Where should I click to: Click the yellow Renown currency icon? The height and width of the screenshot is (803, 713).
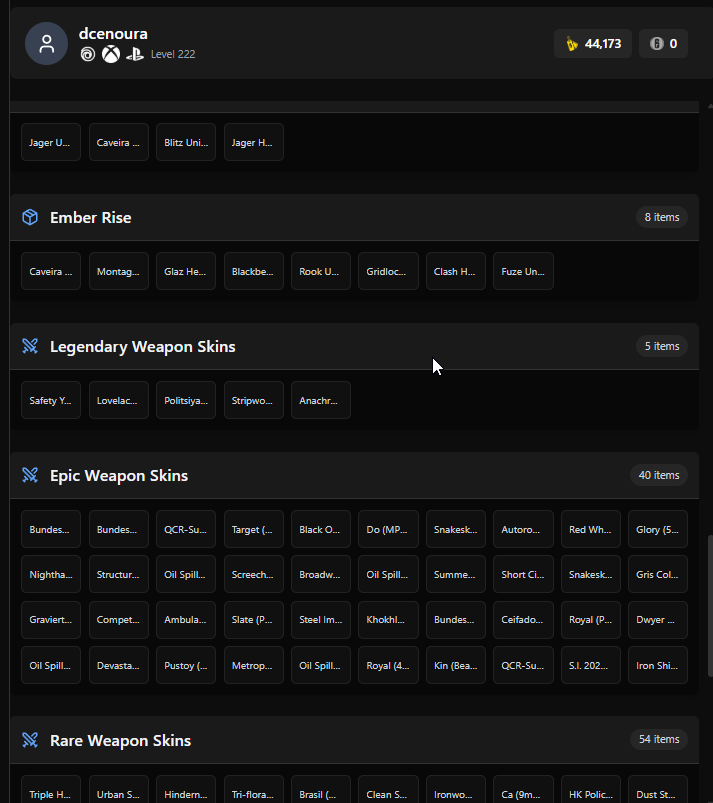pos(572,44)
